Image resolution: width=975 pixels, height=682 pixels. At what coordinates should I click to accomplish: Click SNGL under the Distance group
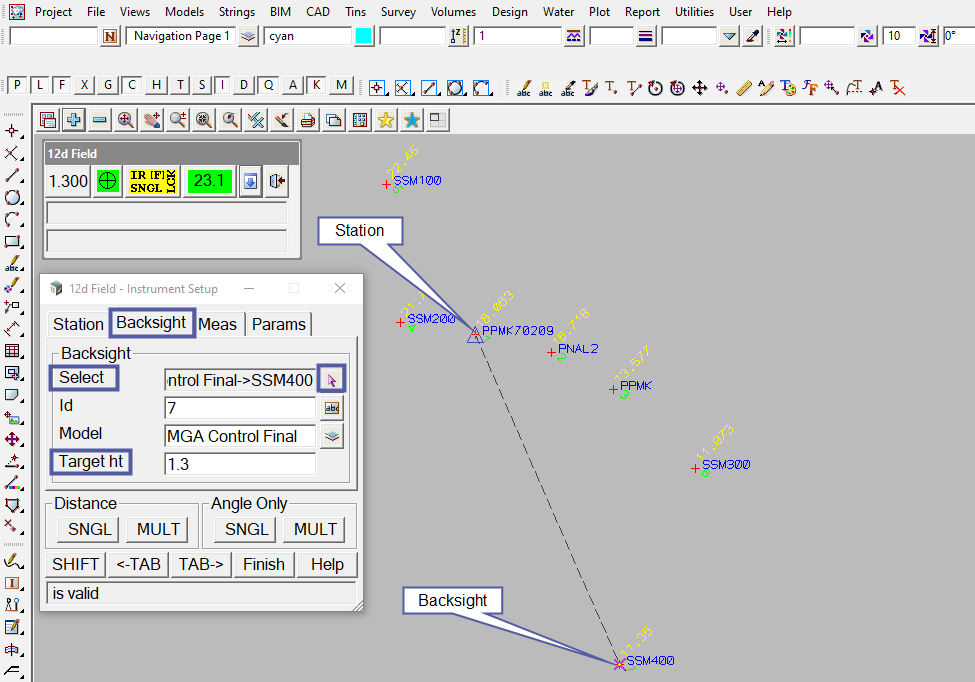tap(91, 529)
